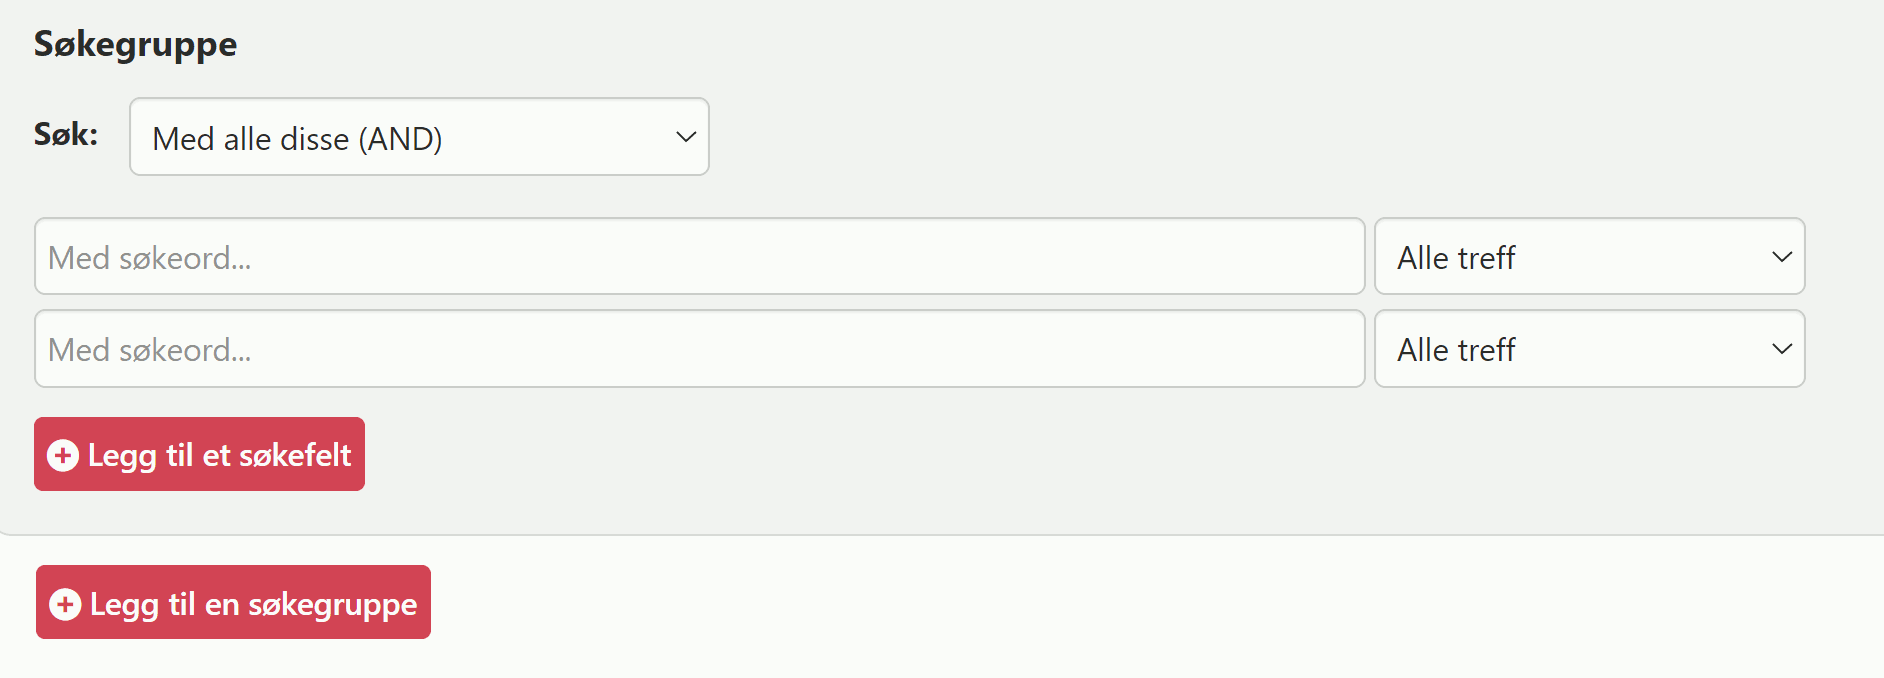The image size is (1884, 678).
Task: Click the Alle treff text in the lower selector
Action: pos(1455,350)
